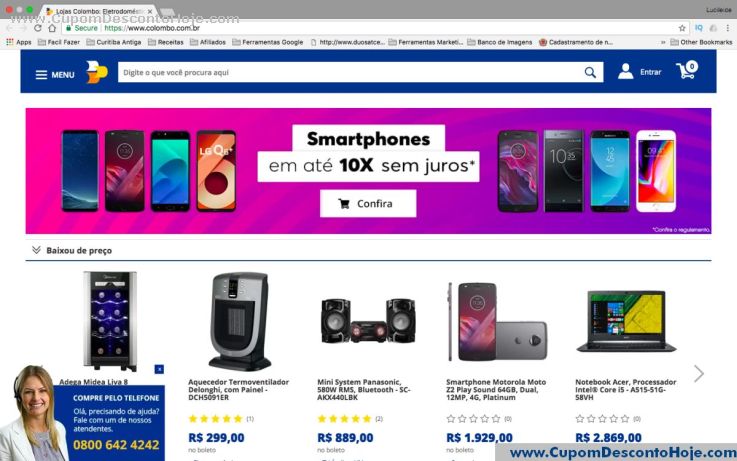Open the Ferramentas Google bookmark folder
The height and width of the screenshot is (461, 737).
click(267, 42)
